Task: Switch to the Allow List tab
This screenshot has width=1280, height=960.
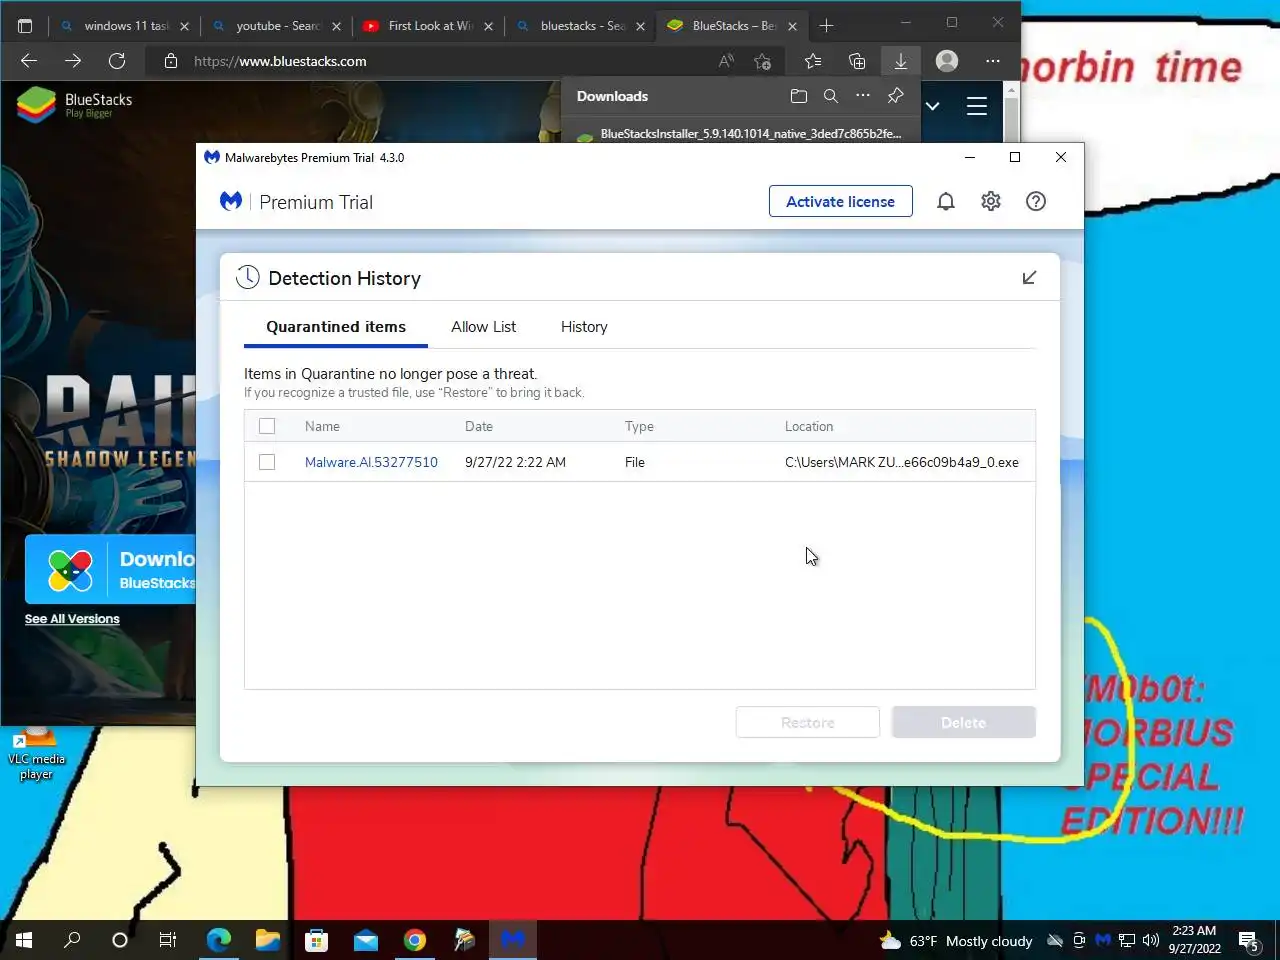Action: pos(483,327)
